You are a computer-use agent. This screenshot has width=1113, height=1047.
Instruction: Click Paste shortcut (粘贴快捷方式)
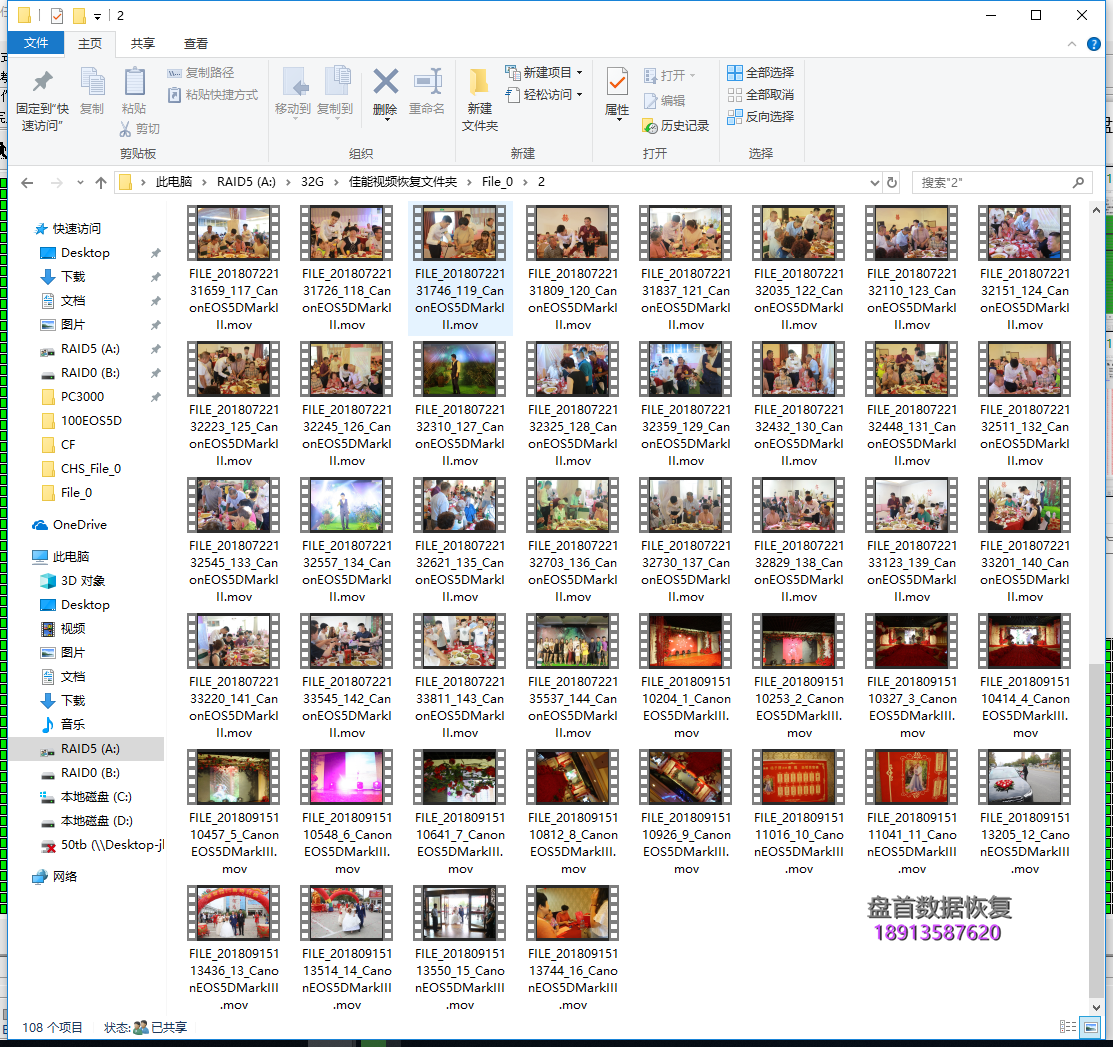[x=213, y=94]
